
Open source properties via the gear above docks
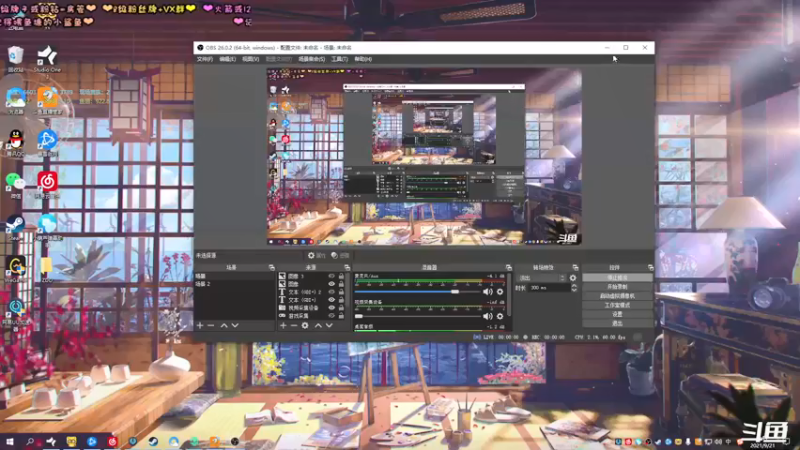coord(316,255)
